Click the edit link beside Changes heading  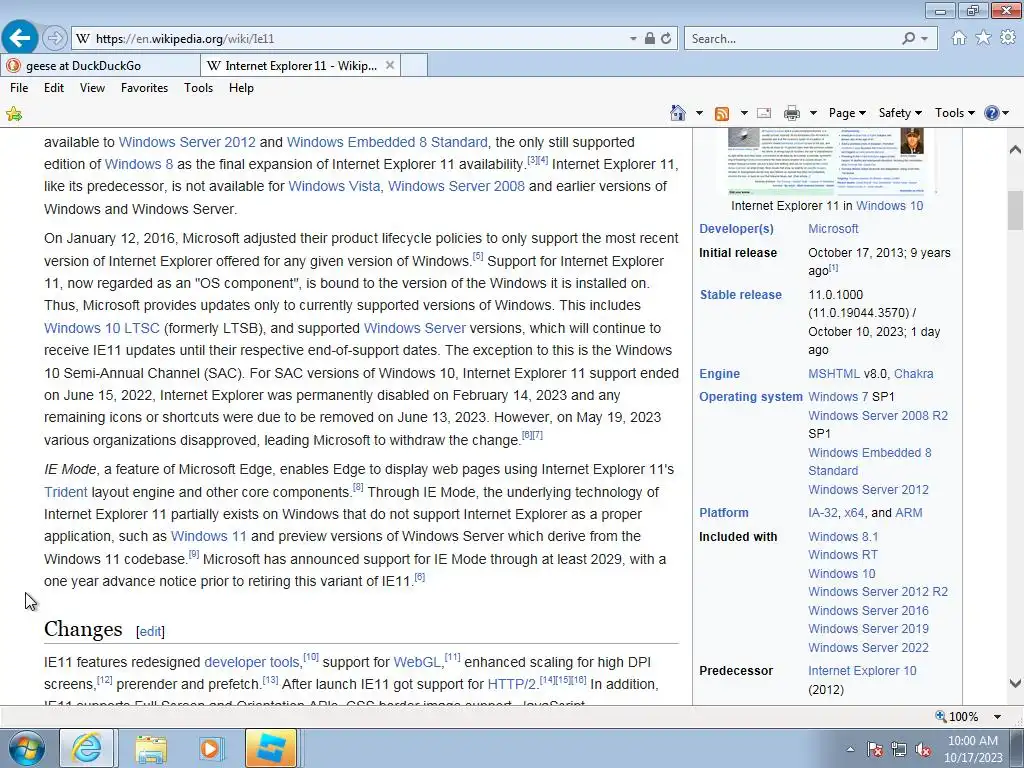coord(150,632)
